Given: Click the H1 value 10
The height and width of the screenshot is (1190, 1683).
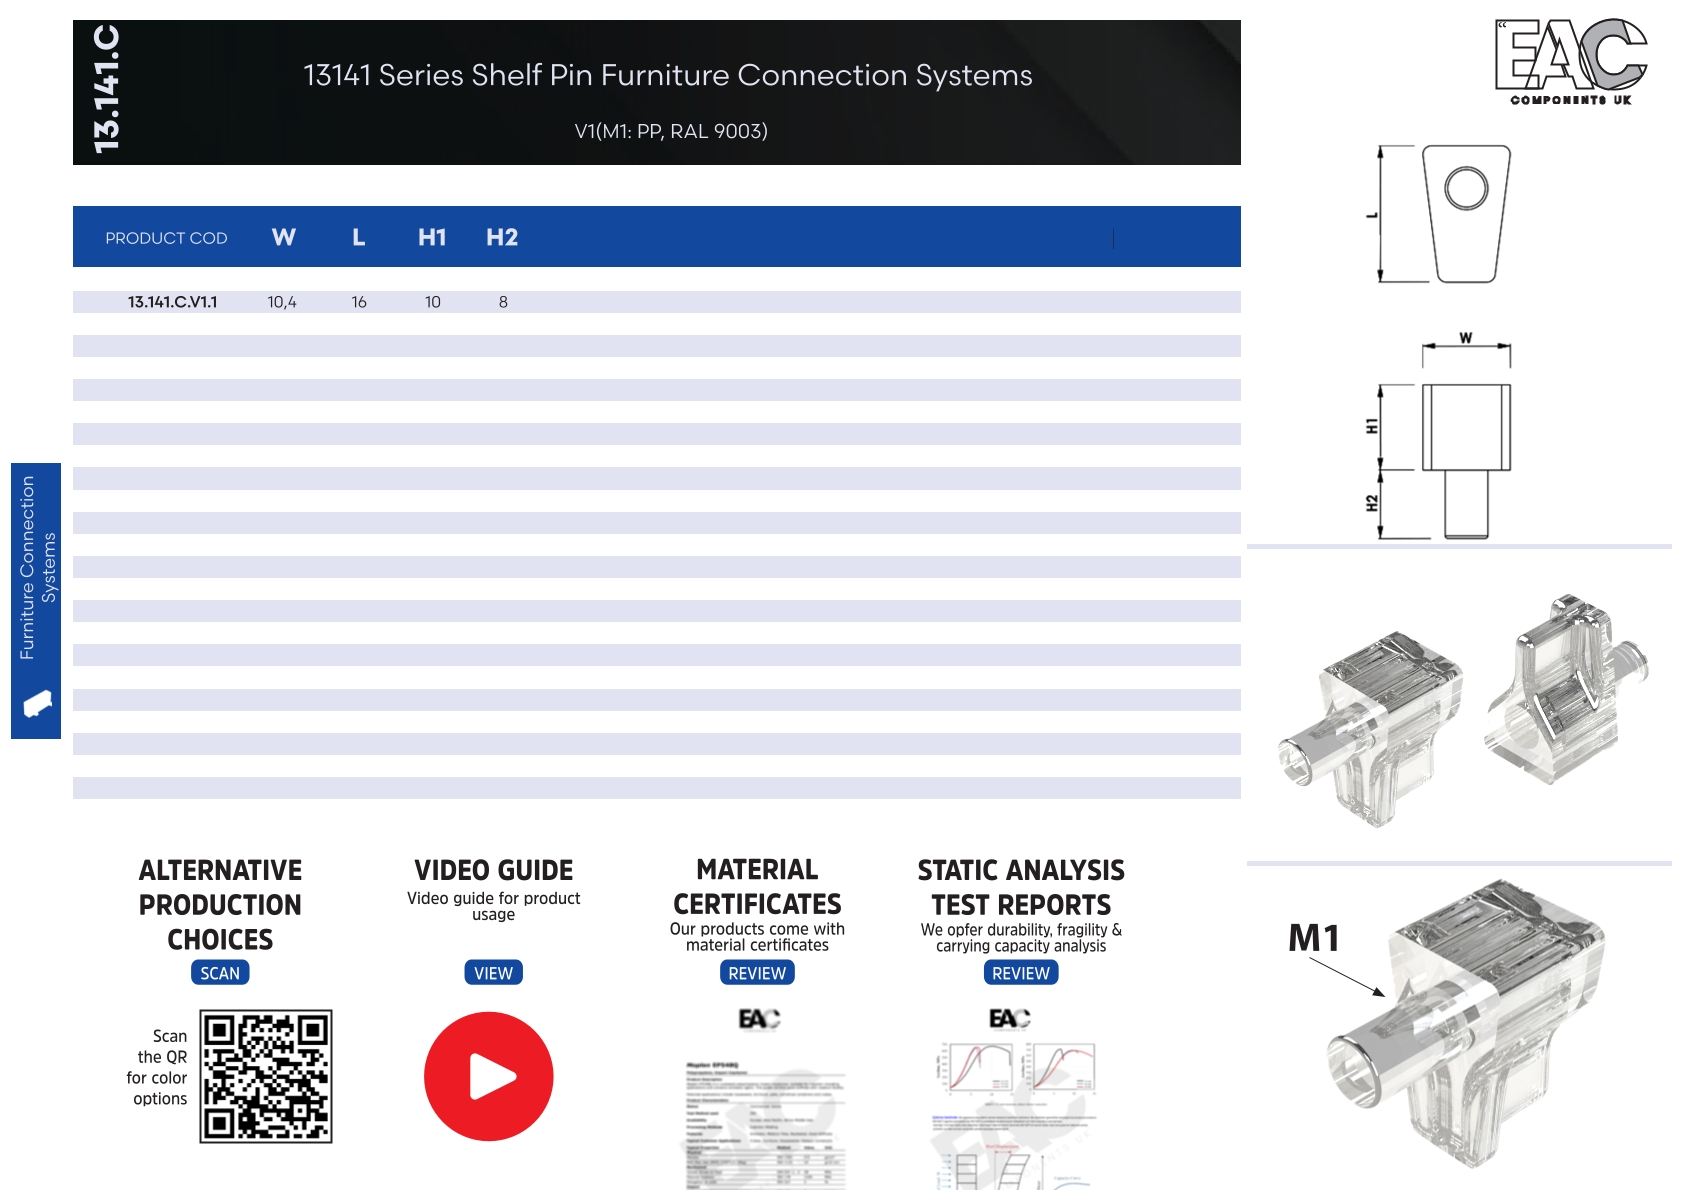Looking at the screenshot, I should 433,302.
